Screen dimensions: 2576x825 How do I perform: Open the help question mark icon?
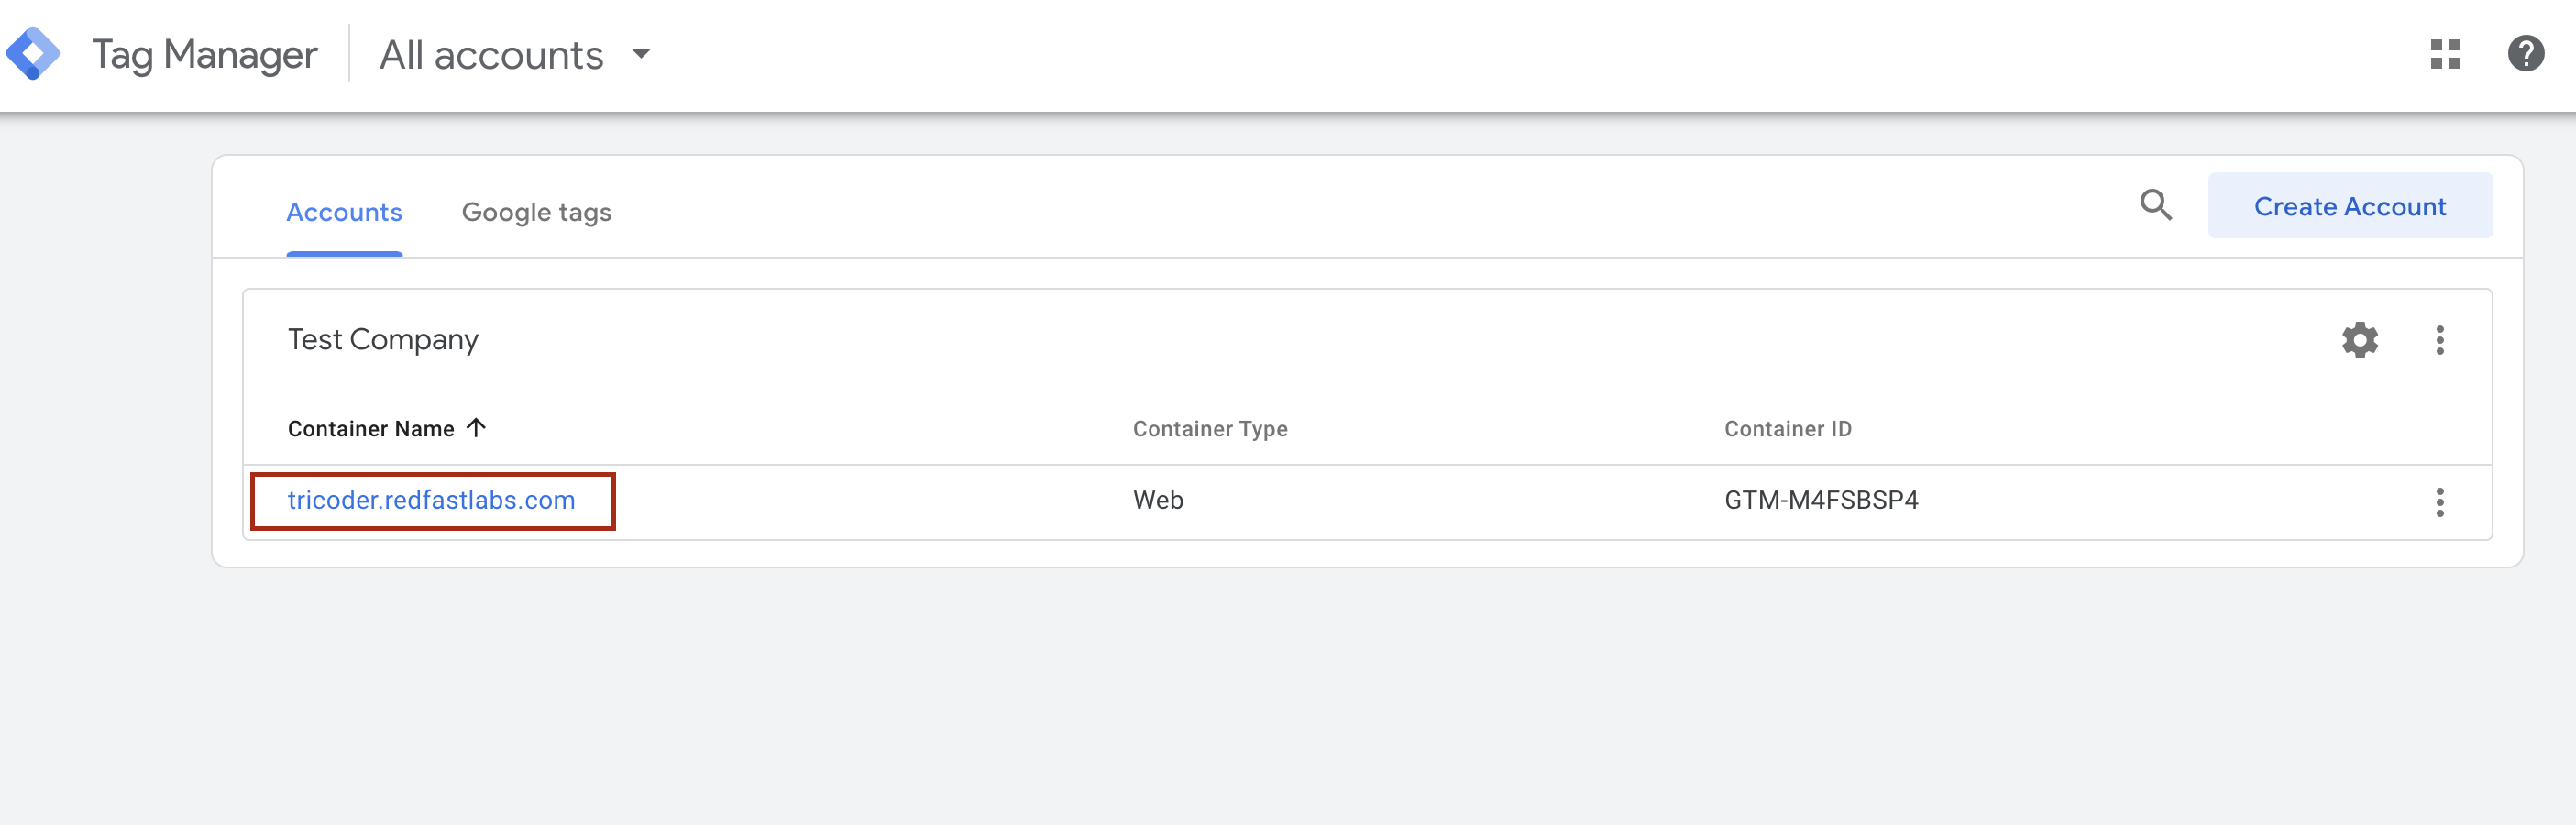coord(2525,54)
